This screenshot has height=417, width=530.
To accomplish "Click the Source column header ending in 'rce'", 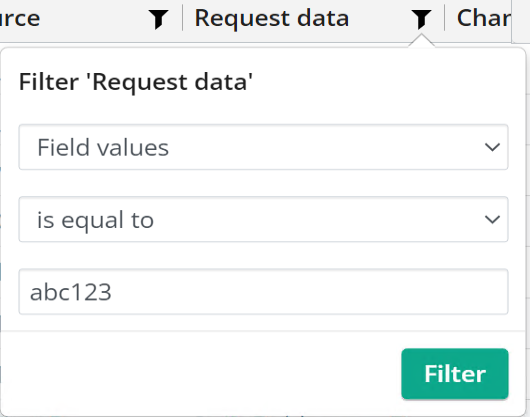I will point(20,18).
